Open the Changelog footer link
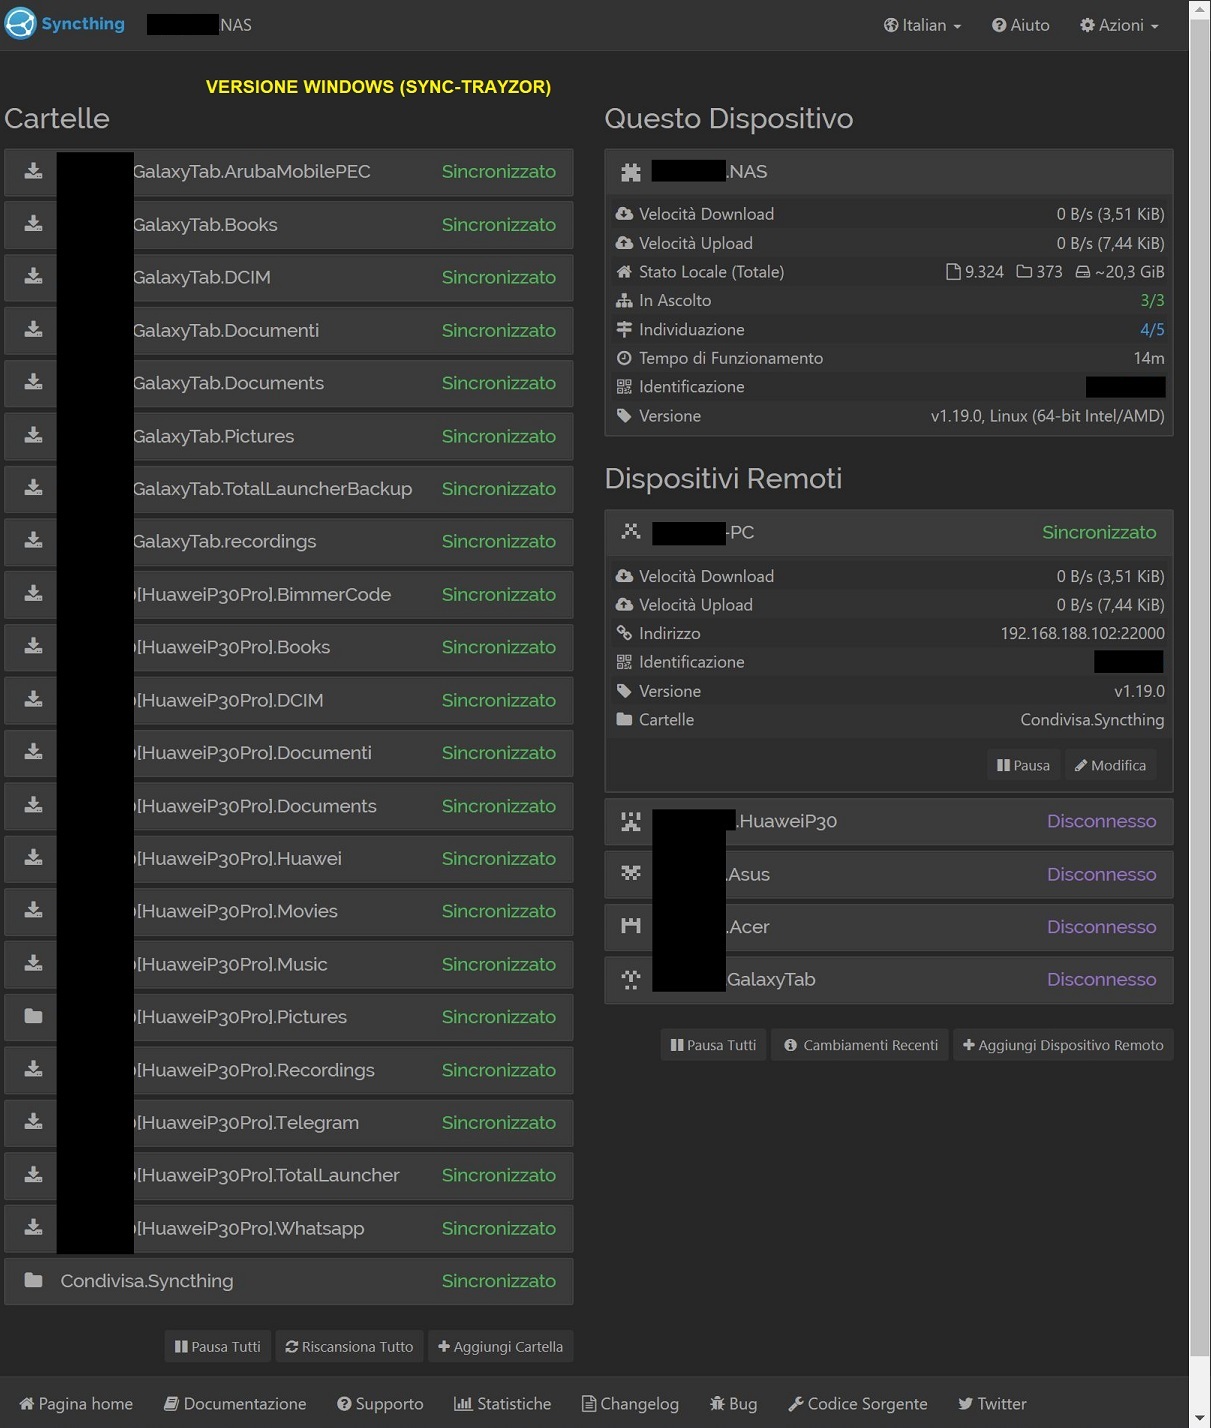The width and height of the screenshot is (1211, 1428). click(x=630, y=1404)
